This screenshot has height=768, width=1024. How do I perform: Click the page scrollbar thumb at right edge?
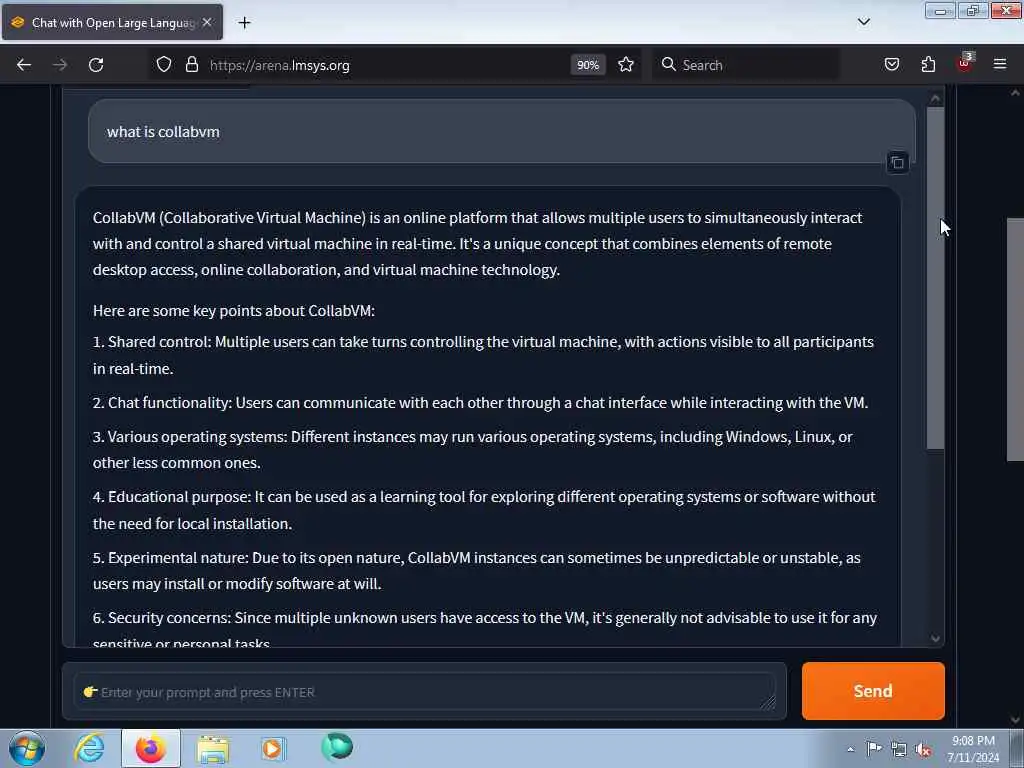pos(1015,340)
